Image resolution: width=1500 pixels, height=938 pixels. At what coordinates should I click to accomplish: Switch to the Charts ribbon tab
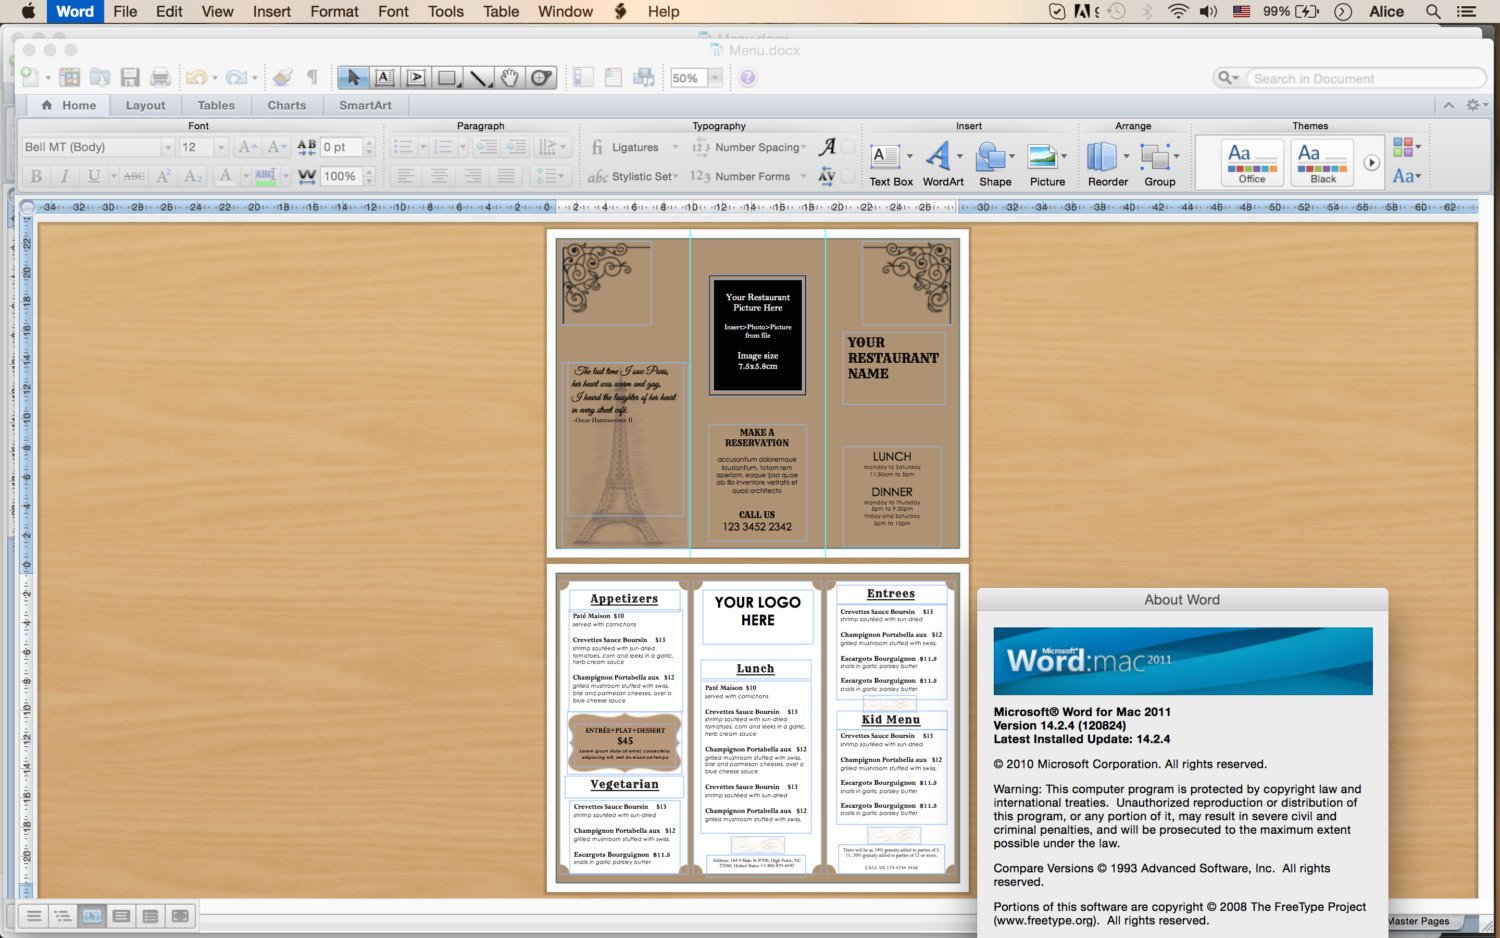click(287, 105)
